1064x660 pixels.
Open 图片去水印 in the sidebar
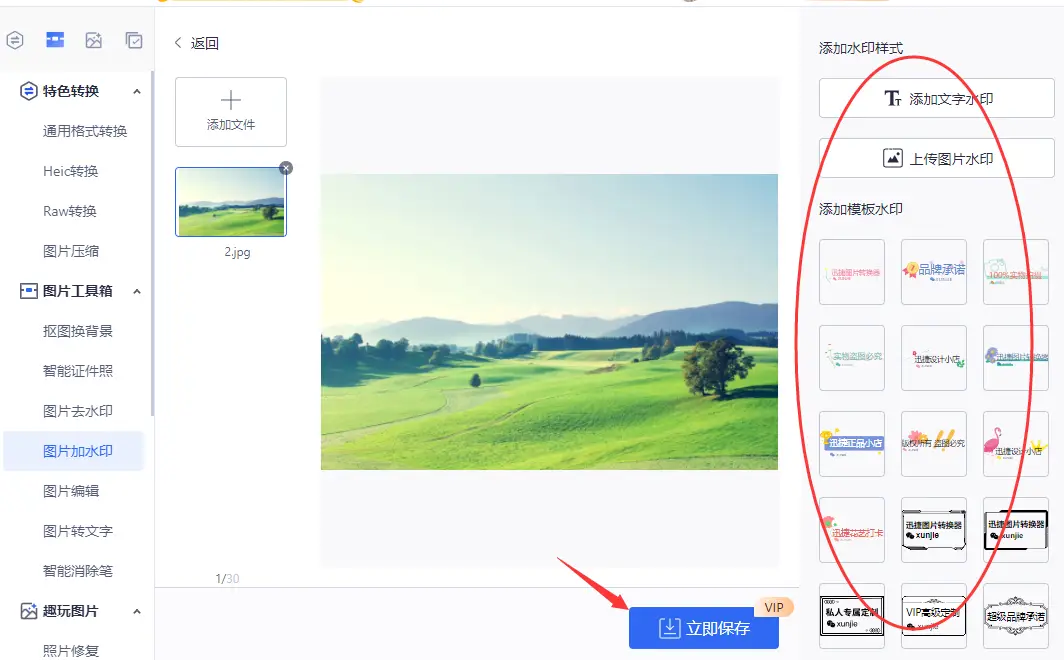coord(78,411)
